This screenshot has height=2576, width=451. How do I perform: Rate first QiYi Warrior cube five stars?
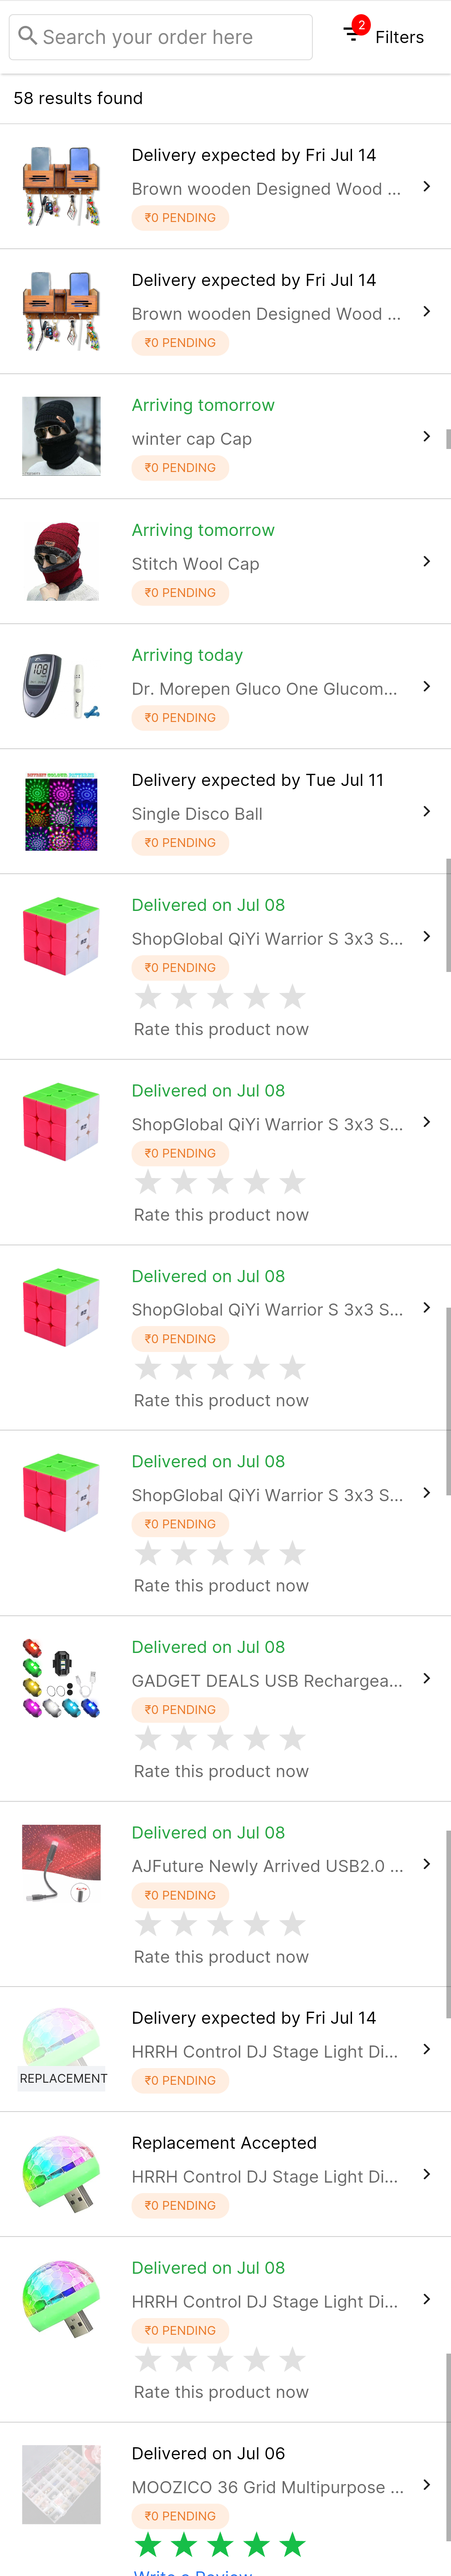pos(292,996)
